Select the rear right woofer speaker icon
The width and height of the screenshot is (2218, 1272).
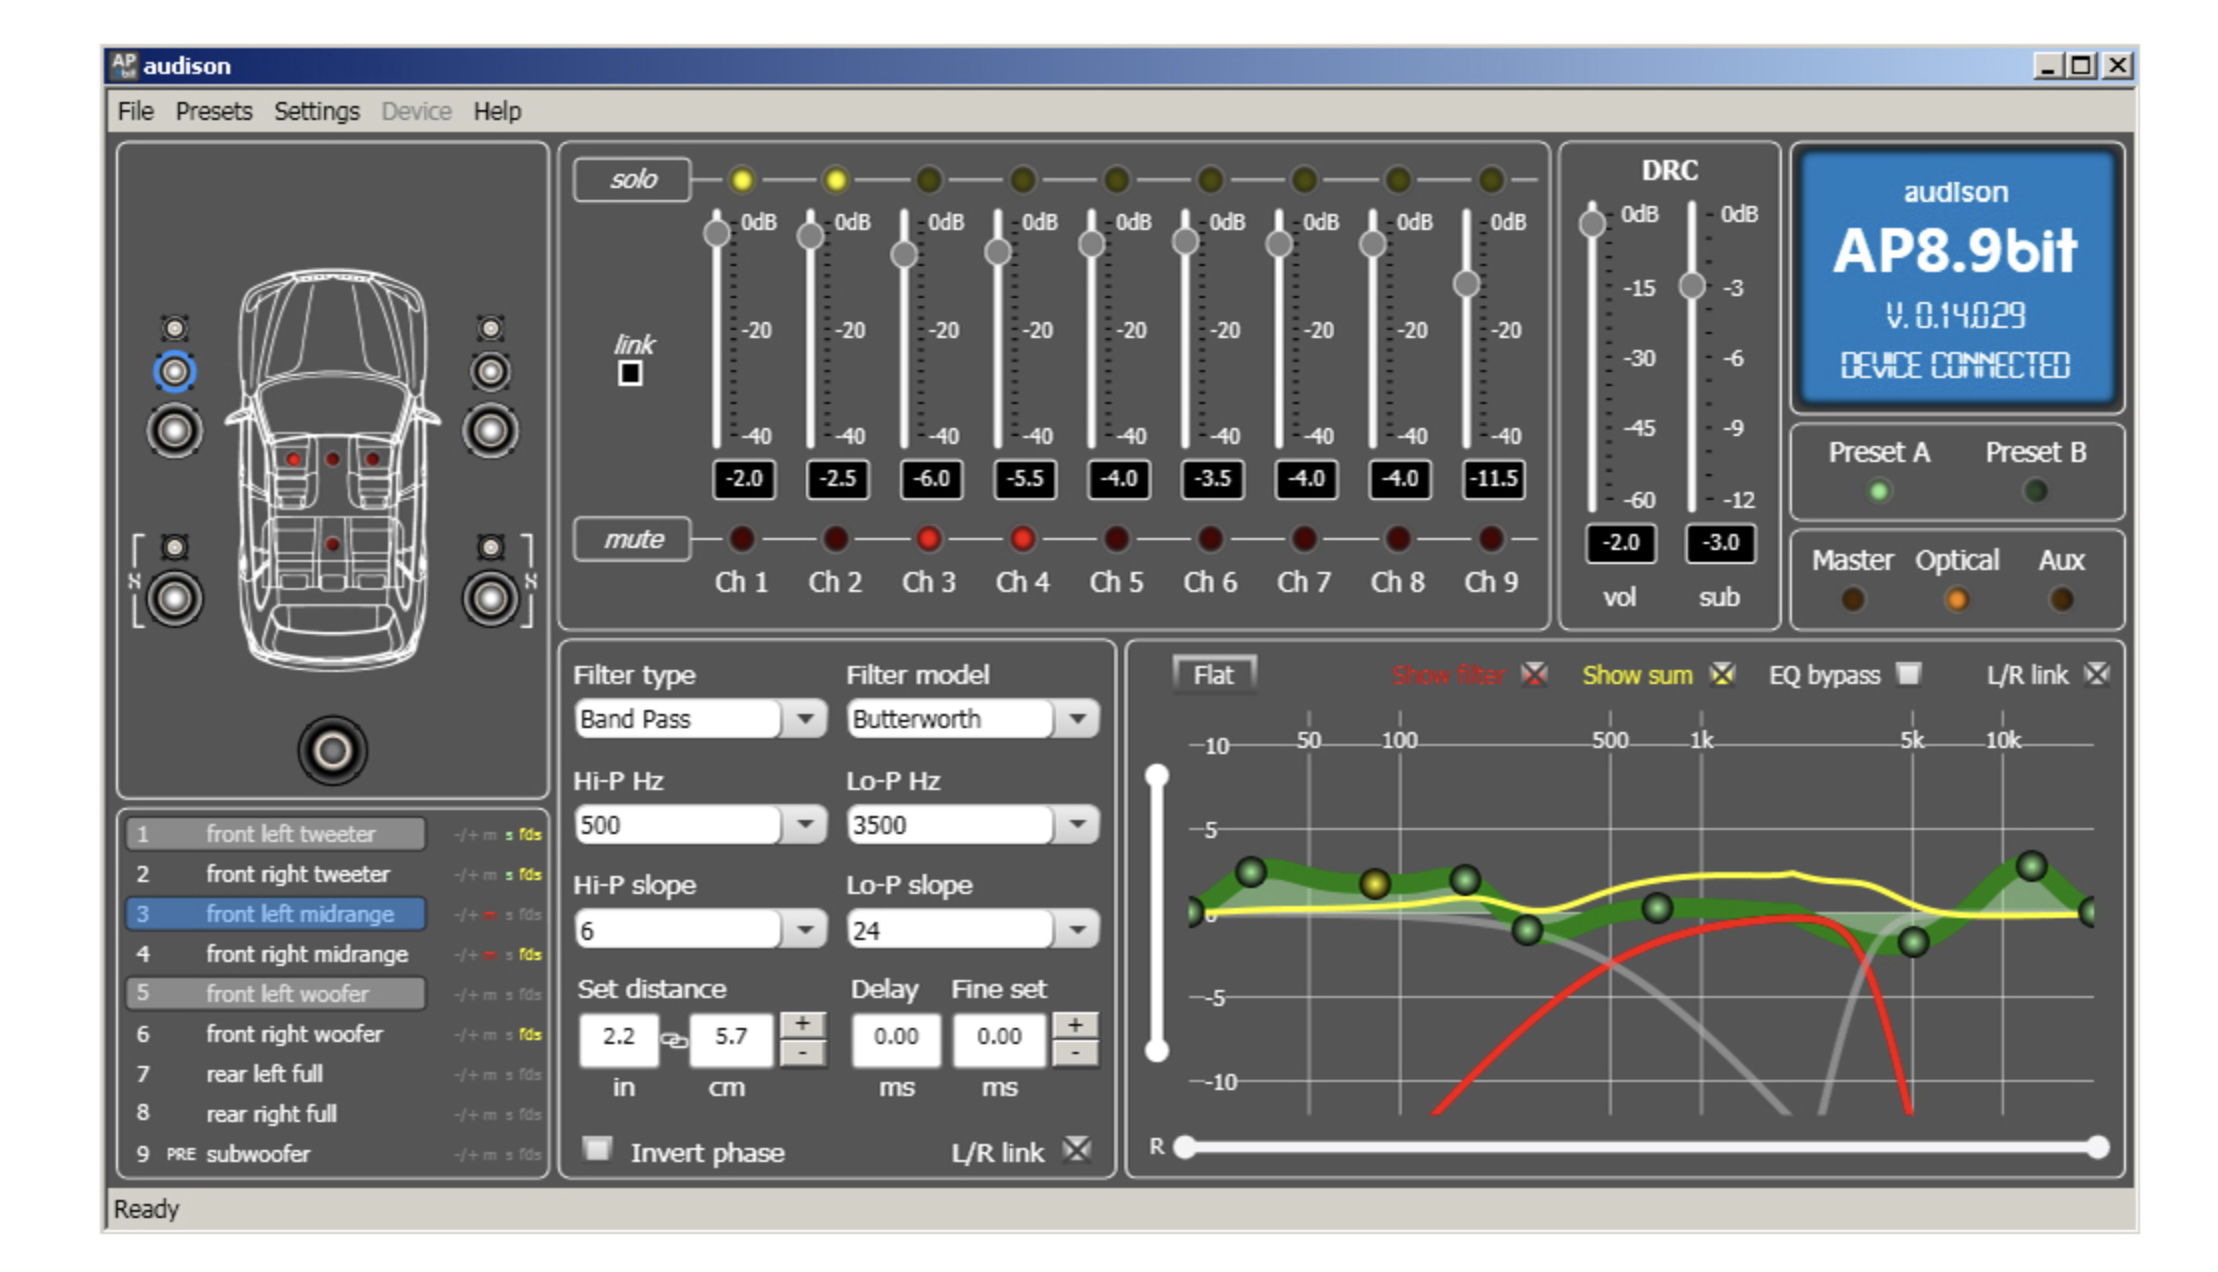pyautogui.click(x=490, y=599)
